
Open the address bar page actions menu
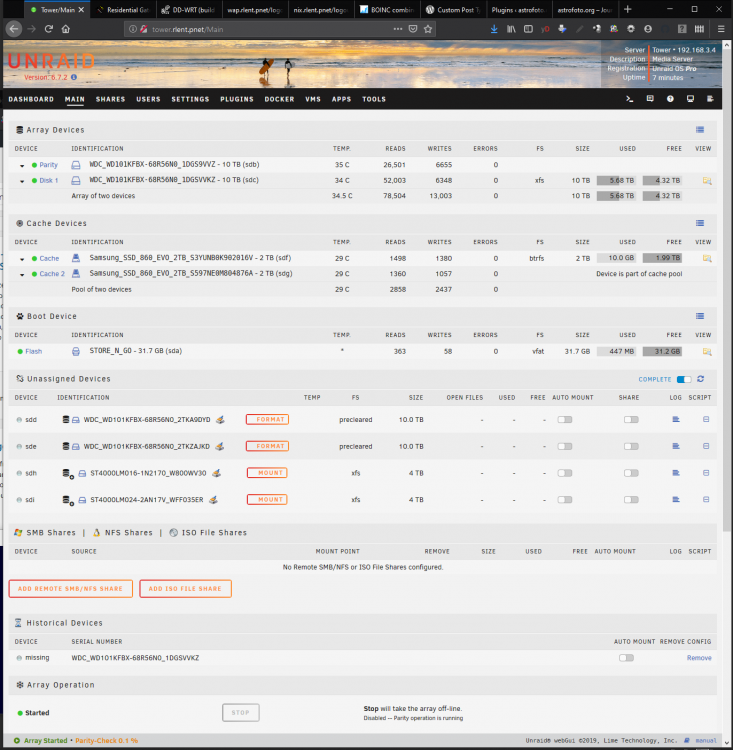pos(398,29)
